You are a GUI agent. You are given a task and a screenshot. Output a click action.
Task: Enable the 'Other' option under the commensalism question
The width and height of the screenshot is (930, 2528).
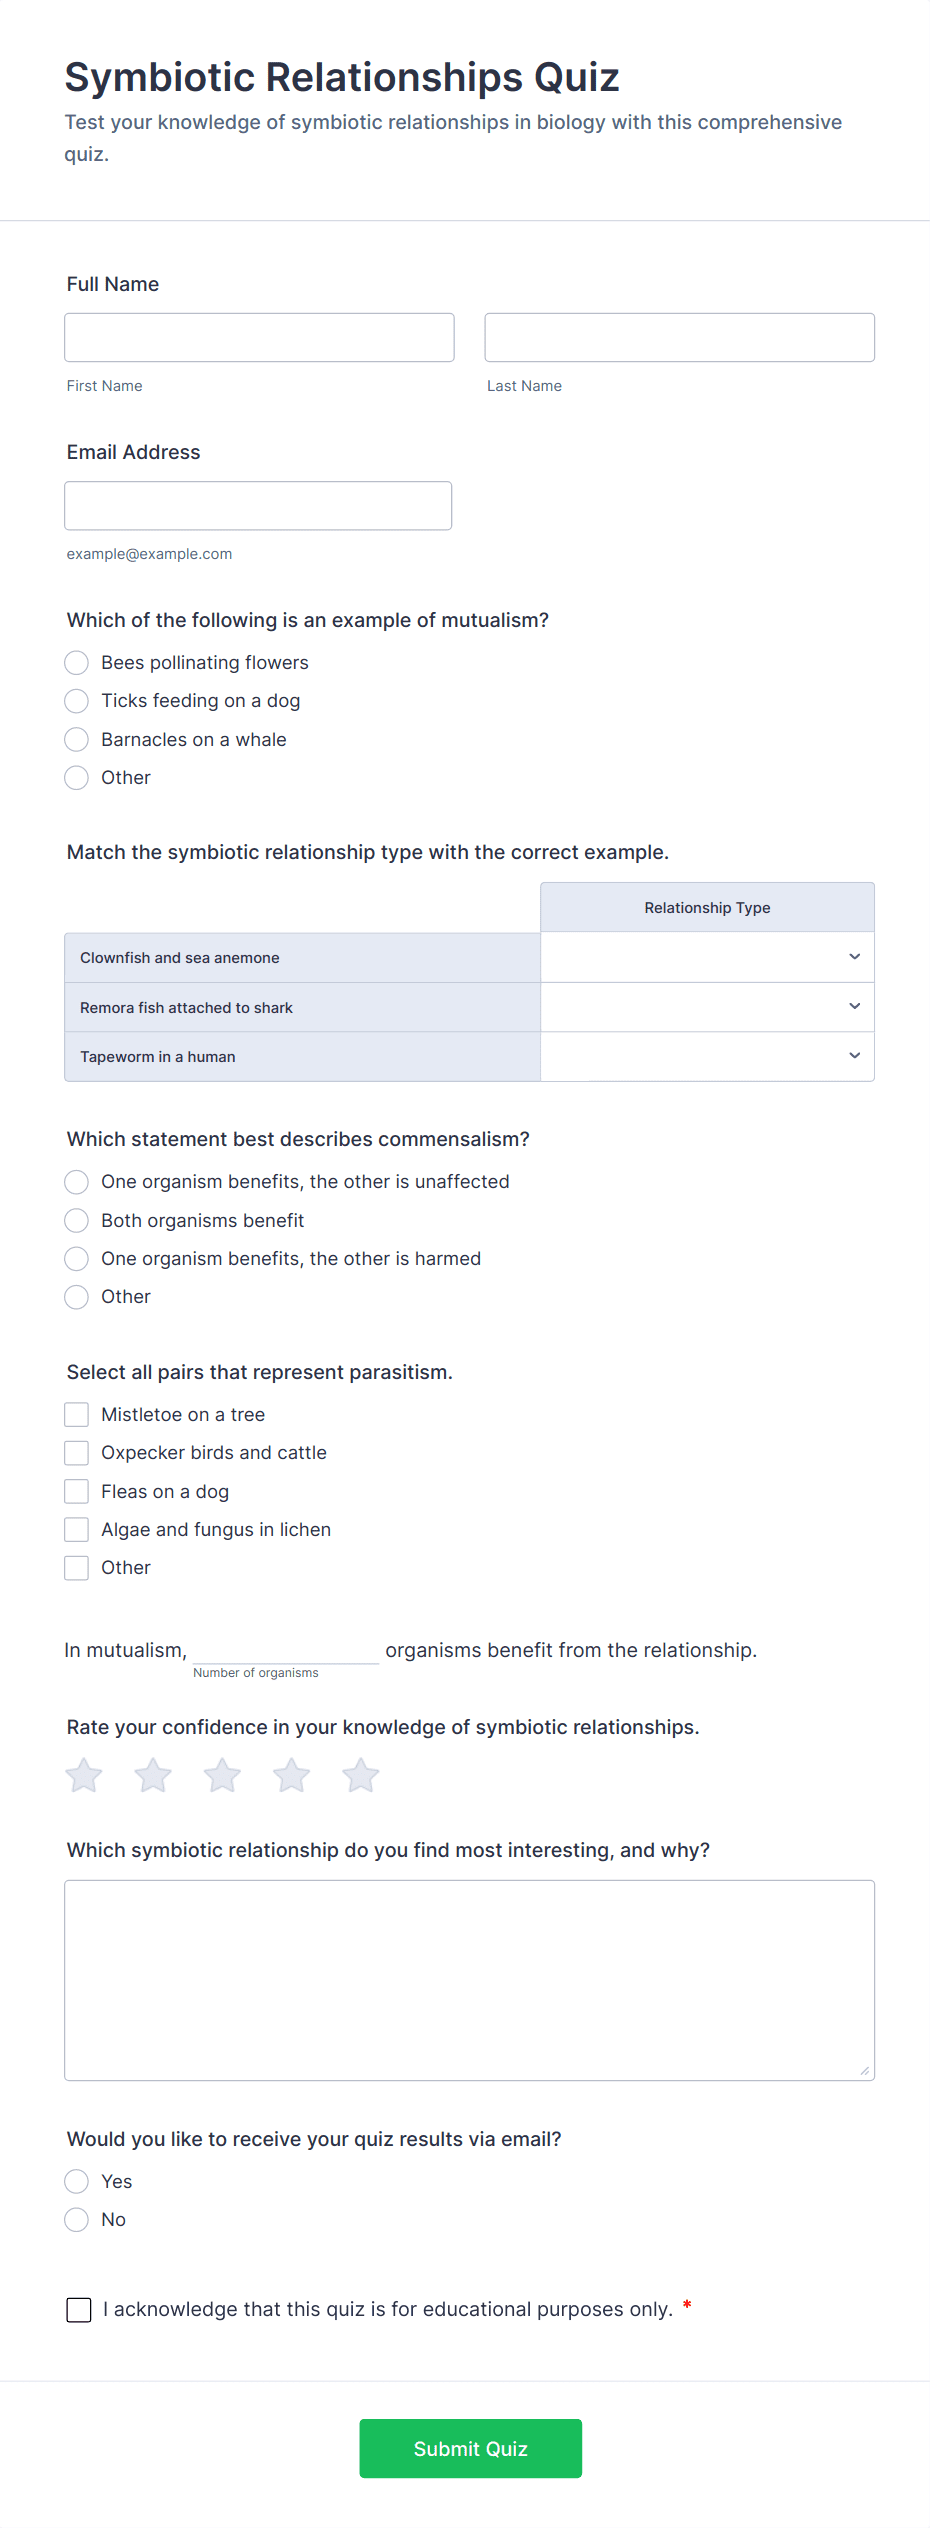76,1297
